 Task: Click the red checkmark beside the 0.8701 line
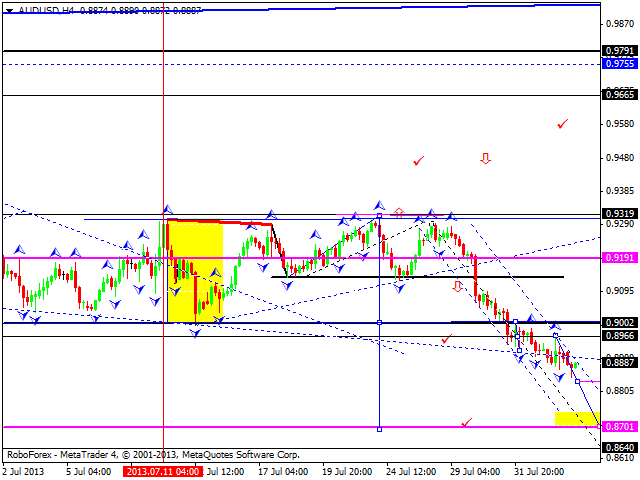tap(466, 423)
